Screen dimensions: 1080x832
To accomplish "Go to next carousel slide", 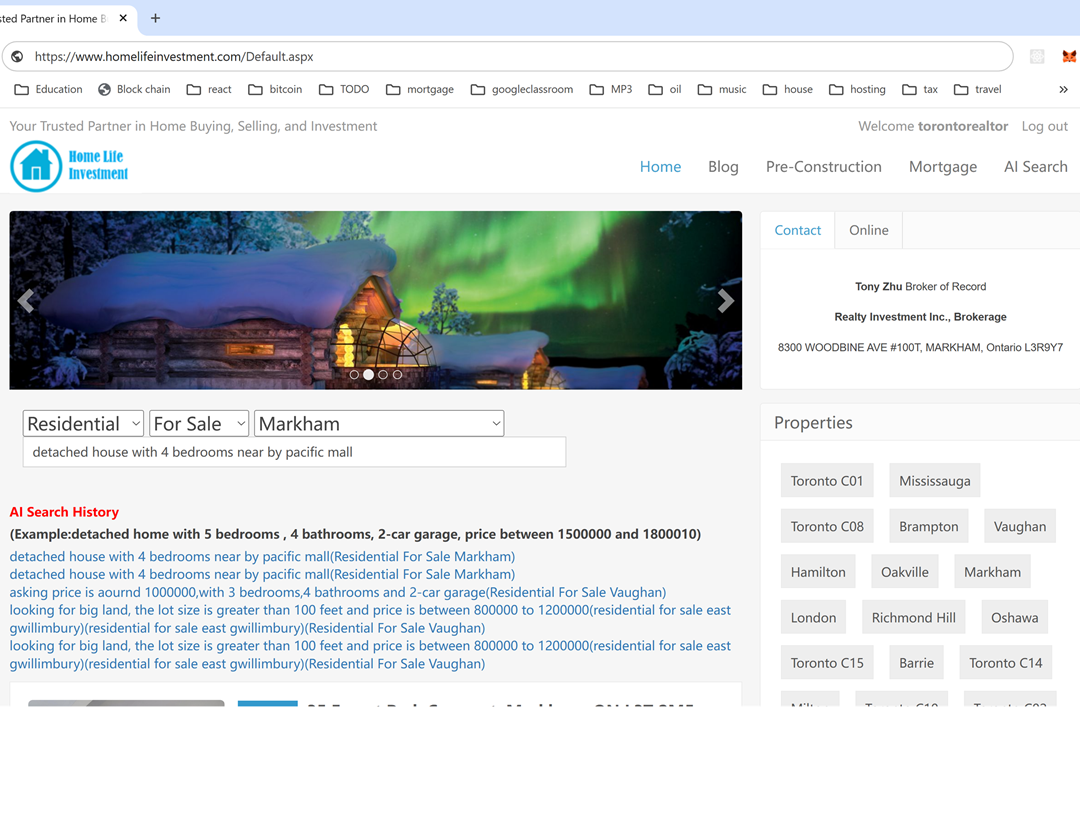I will (725, 301).
